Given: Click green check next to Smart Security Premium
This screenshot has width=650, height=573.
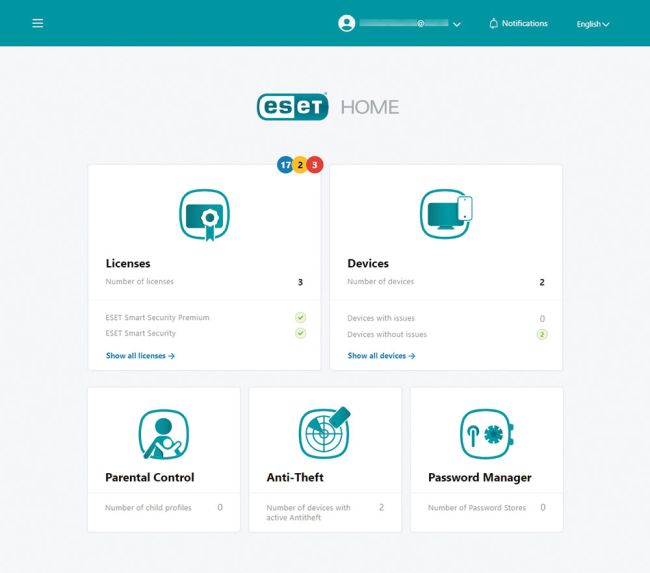Looking at the screenshot, I should pyautogui.click(x=301, y=318).
